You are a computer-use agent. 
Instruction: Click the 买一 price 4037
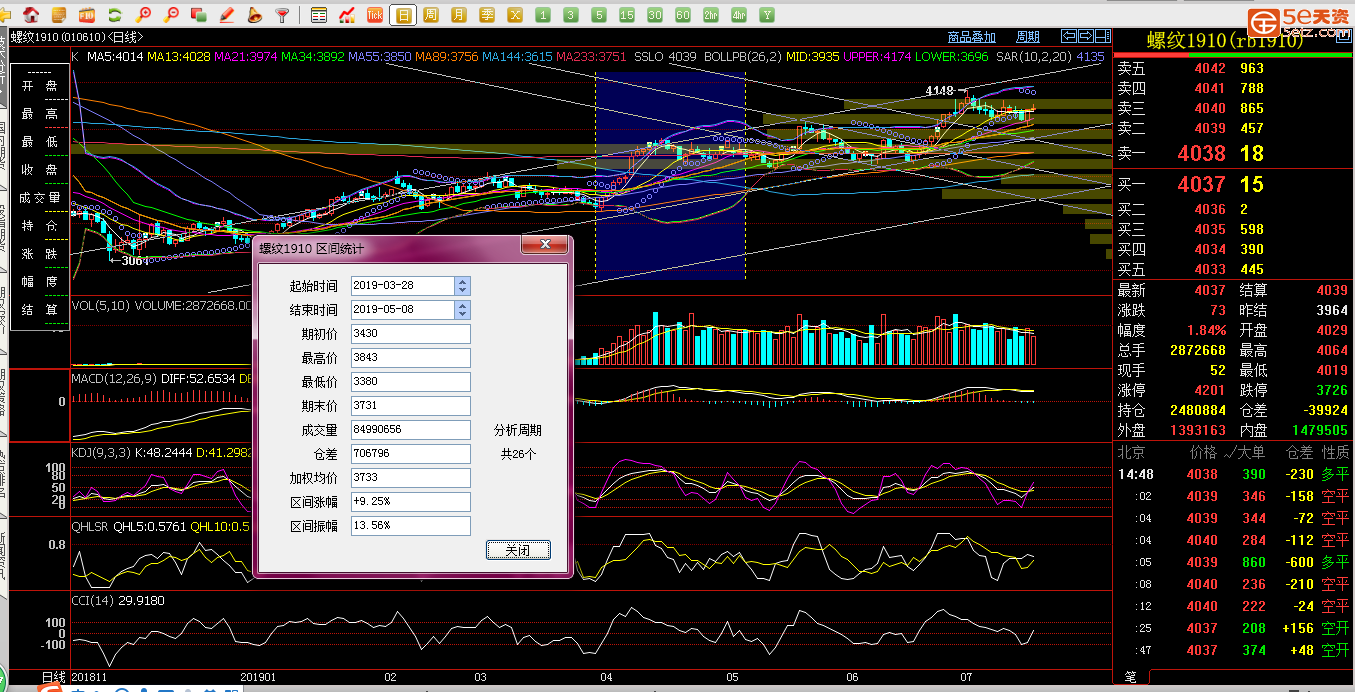1201,185
